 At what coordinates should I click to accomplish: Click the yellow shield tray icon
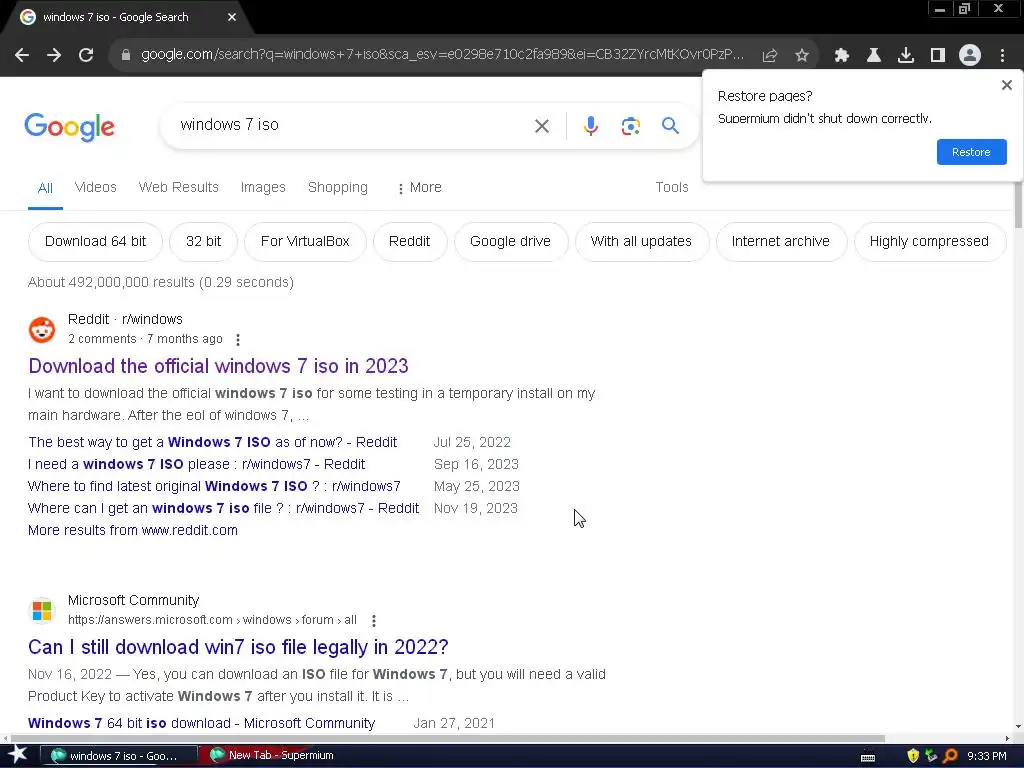coord(913,756)
